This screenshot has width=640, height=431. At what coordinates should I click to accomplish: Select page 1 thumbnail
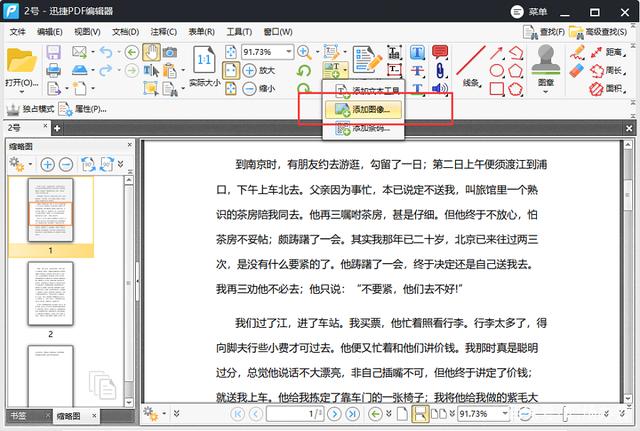click(x=51, y=210)
